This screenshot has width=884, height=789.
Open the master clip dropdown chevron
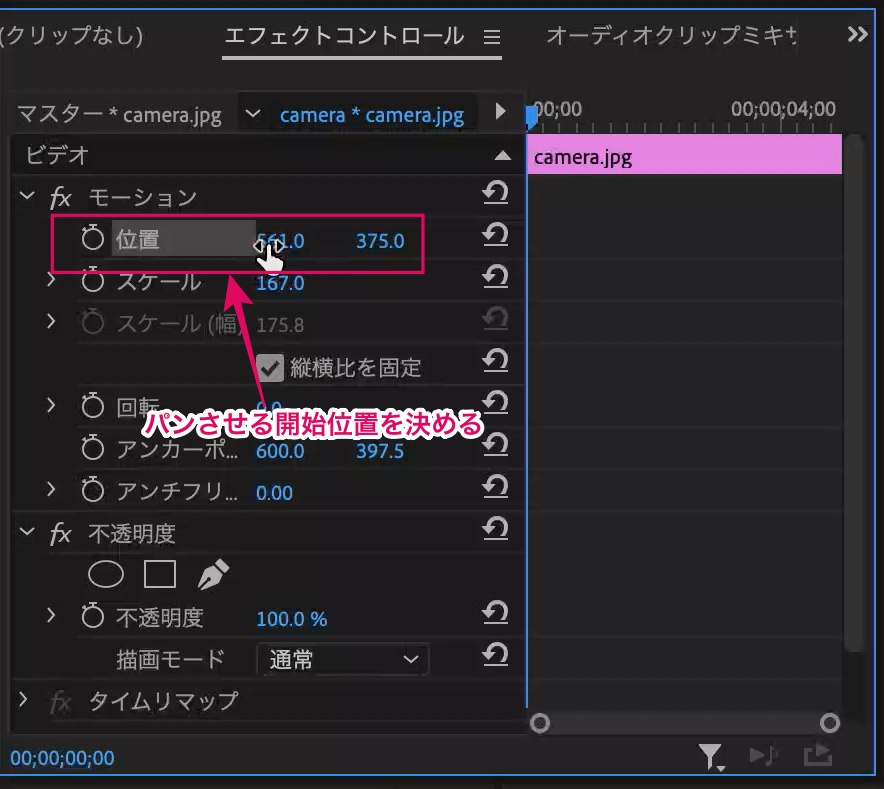(253, 114)
